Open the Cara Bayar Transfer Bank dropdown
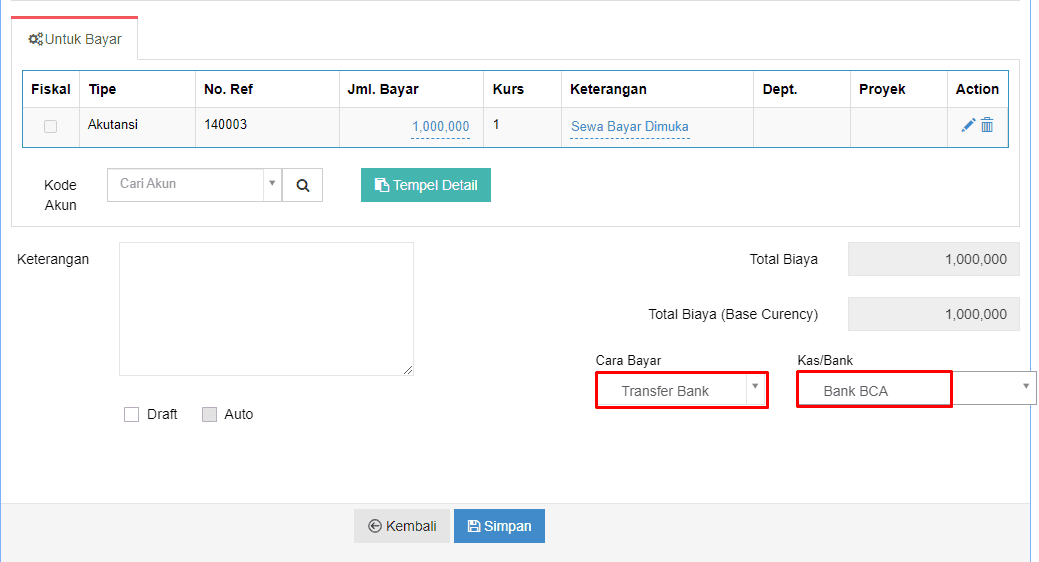The width and height of the screenshot is (1039, 562). (x=682, y=390)
